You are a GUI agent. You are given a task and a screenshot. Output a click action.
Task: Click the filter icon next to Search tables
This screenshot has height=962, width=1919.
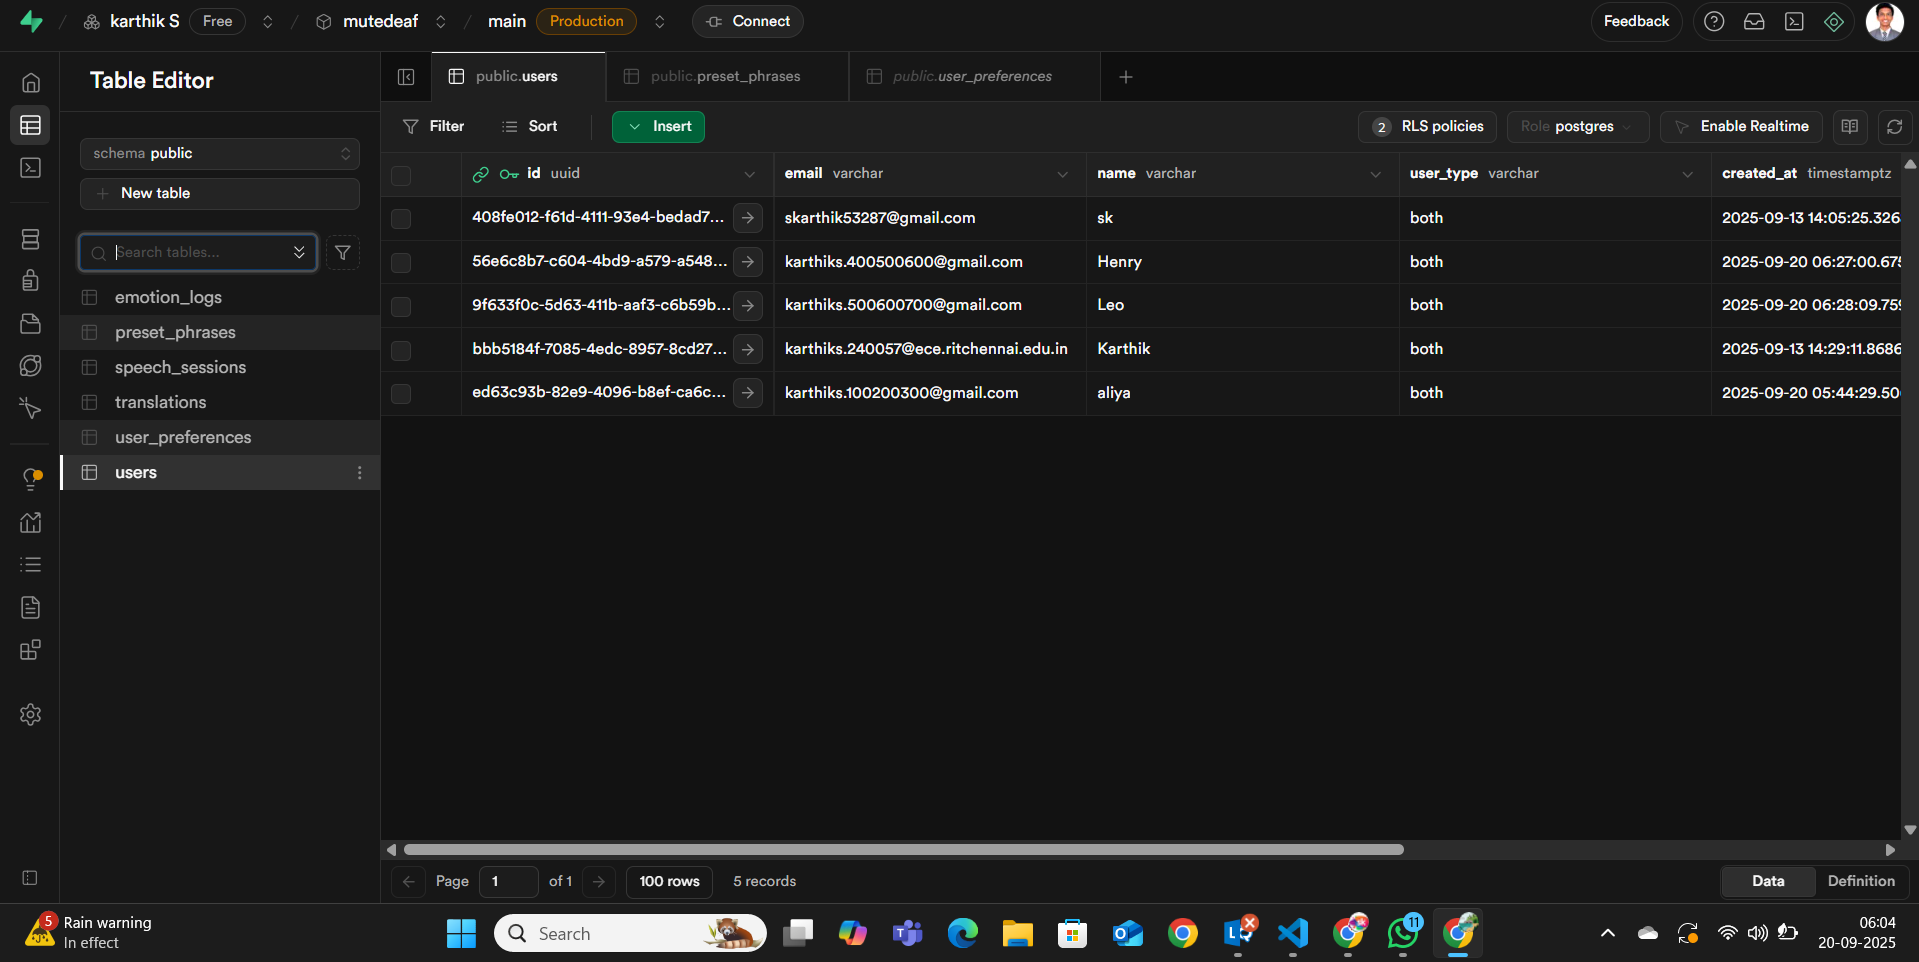(x=343, y=253)
